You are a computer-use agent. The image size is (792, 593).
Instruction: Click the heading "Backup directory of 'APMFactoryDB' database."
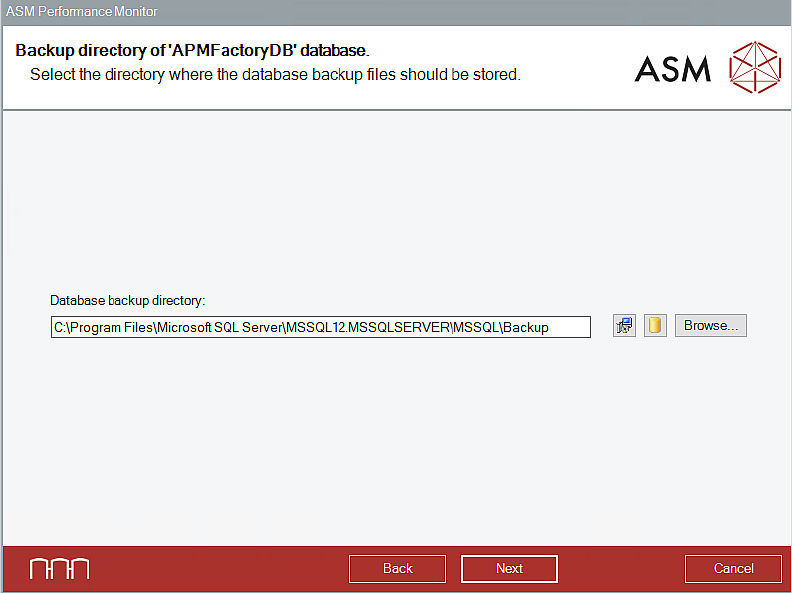coord(192,51)
